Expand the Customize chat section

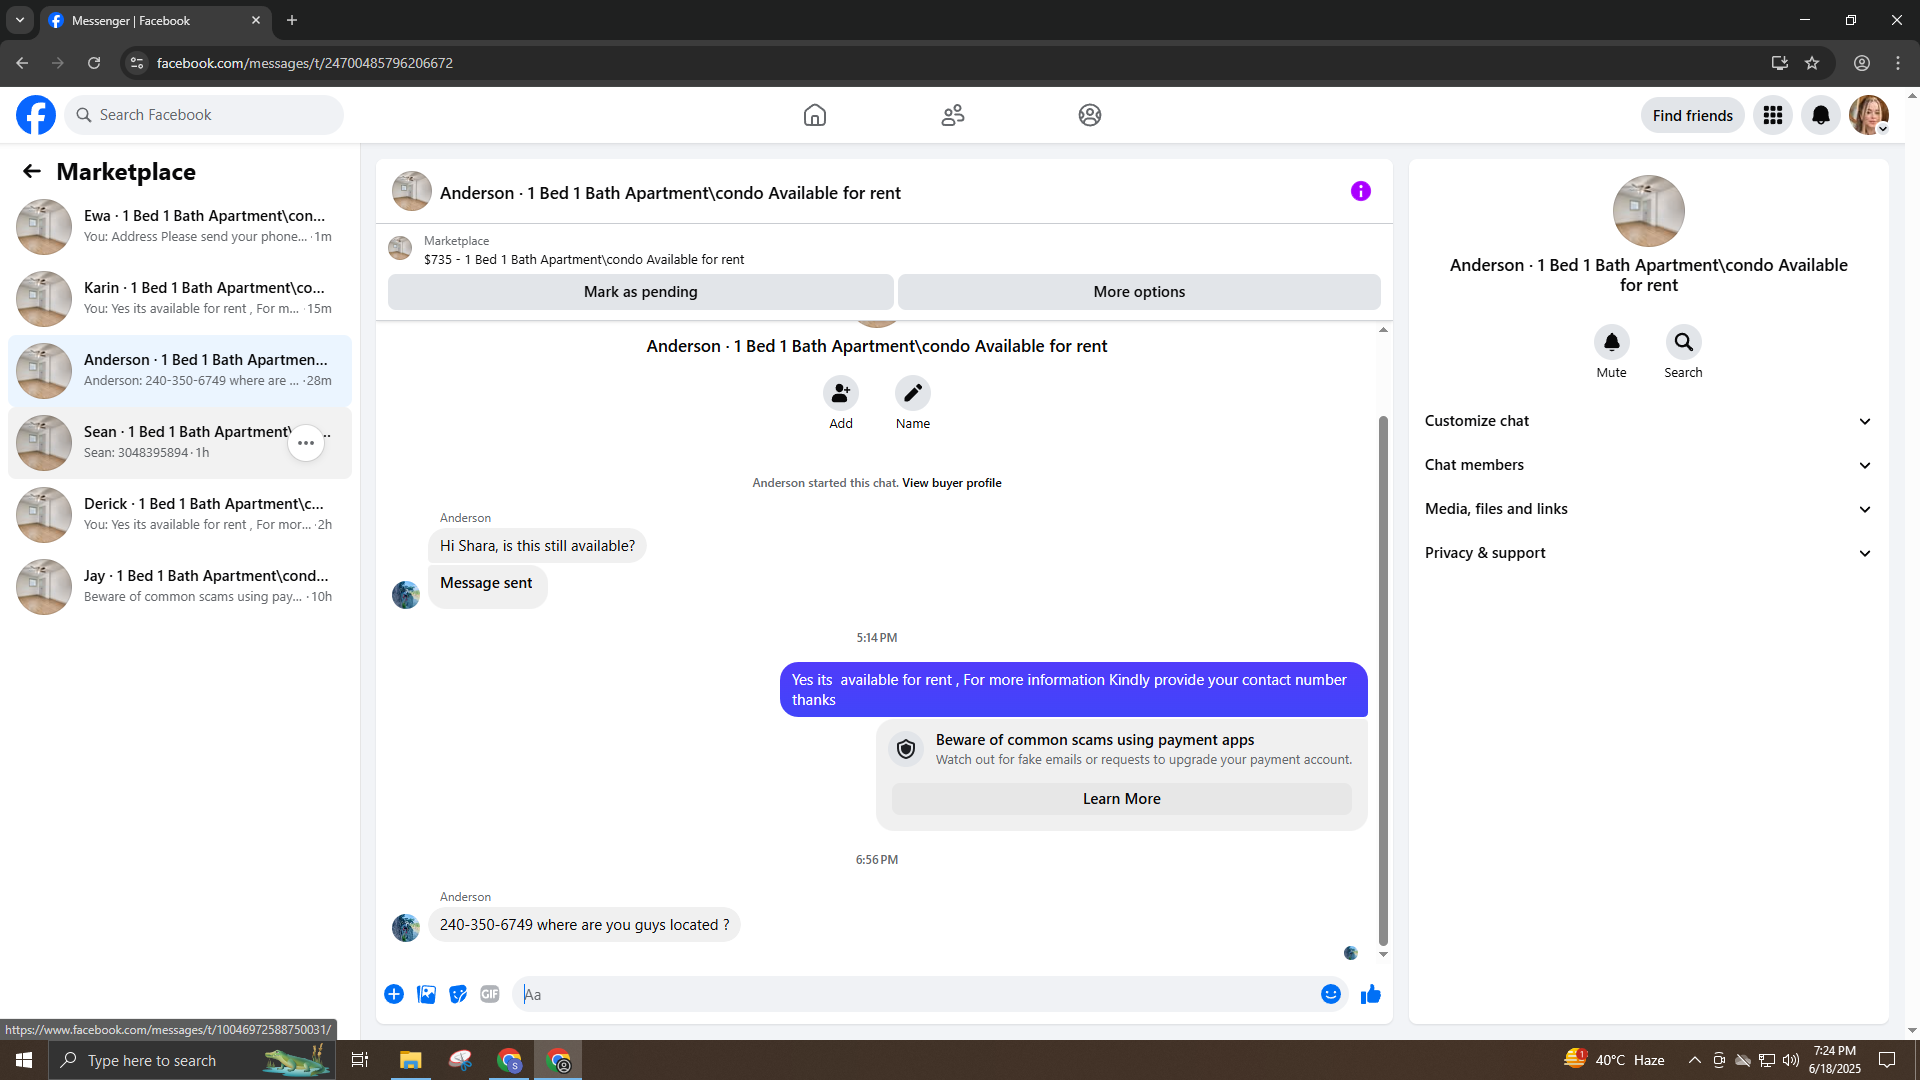(x=1649, y=421)
